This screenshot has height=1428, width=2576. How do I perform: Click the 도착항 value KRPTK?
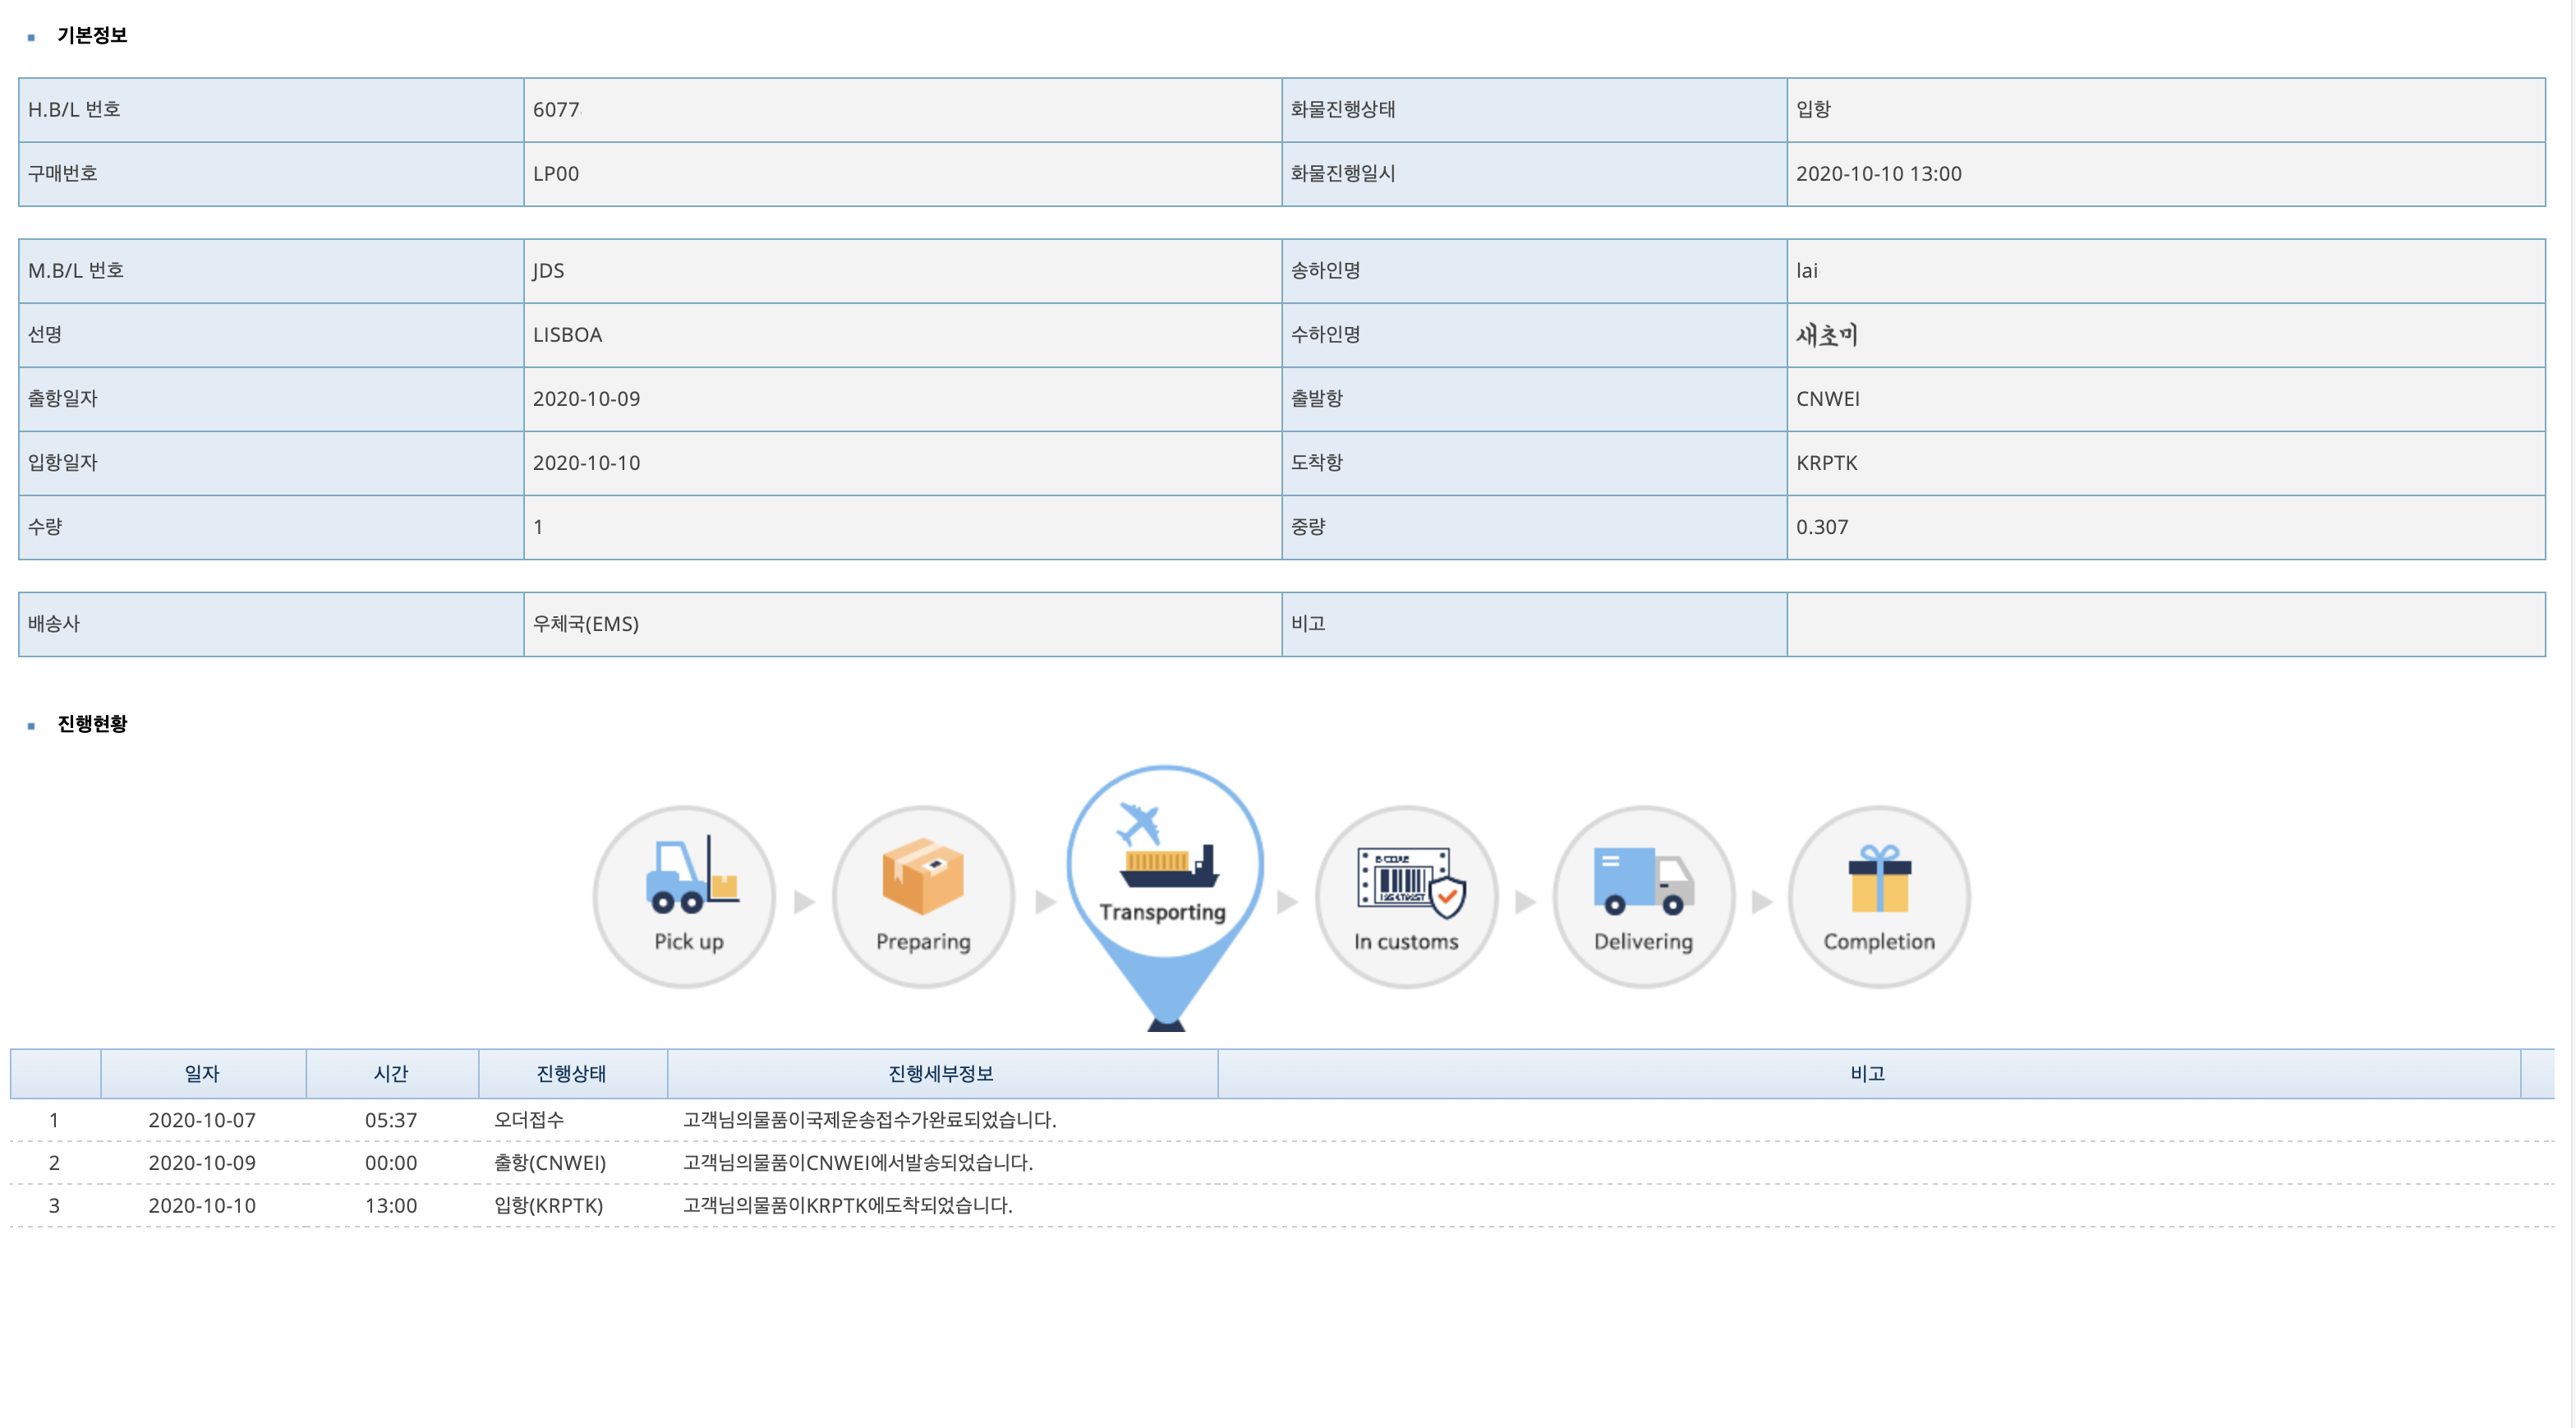1826,463
